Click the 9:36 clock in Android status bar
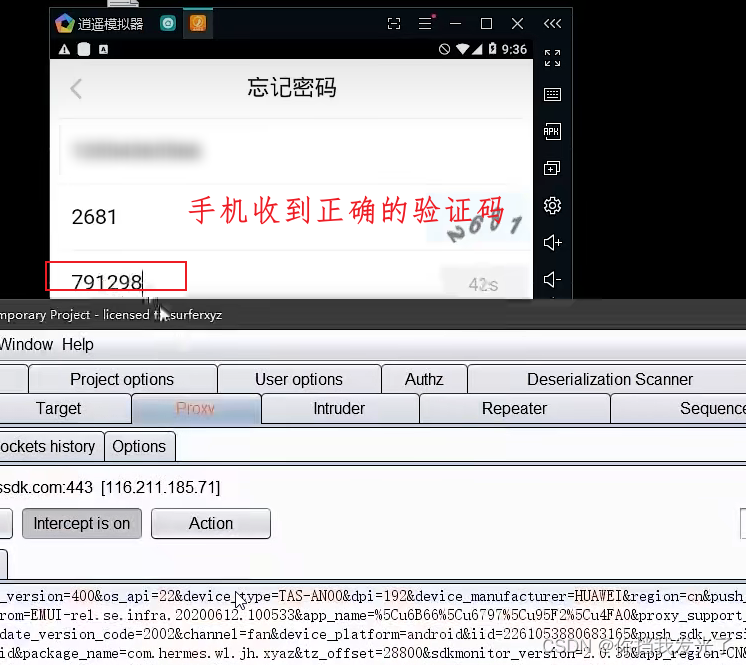The height and width of the screenshot is (665, 746). (514, 49)
